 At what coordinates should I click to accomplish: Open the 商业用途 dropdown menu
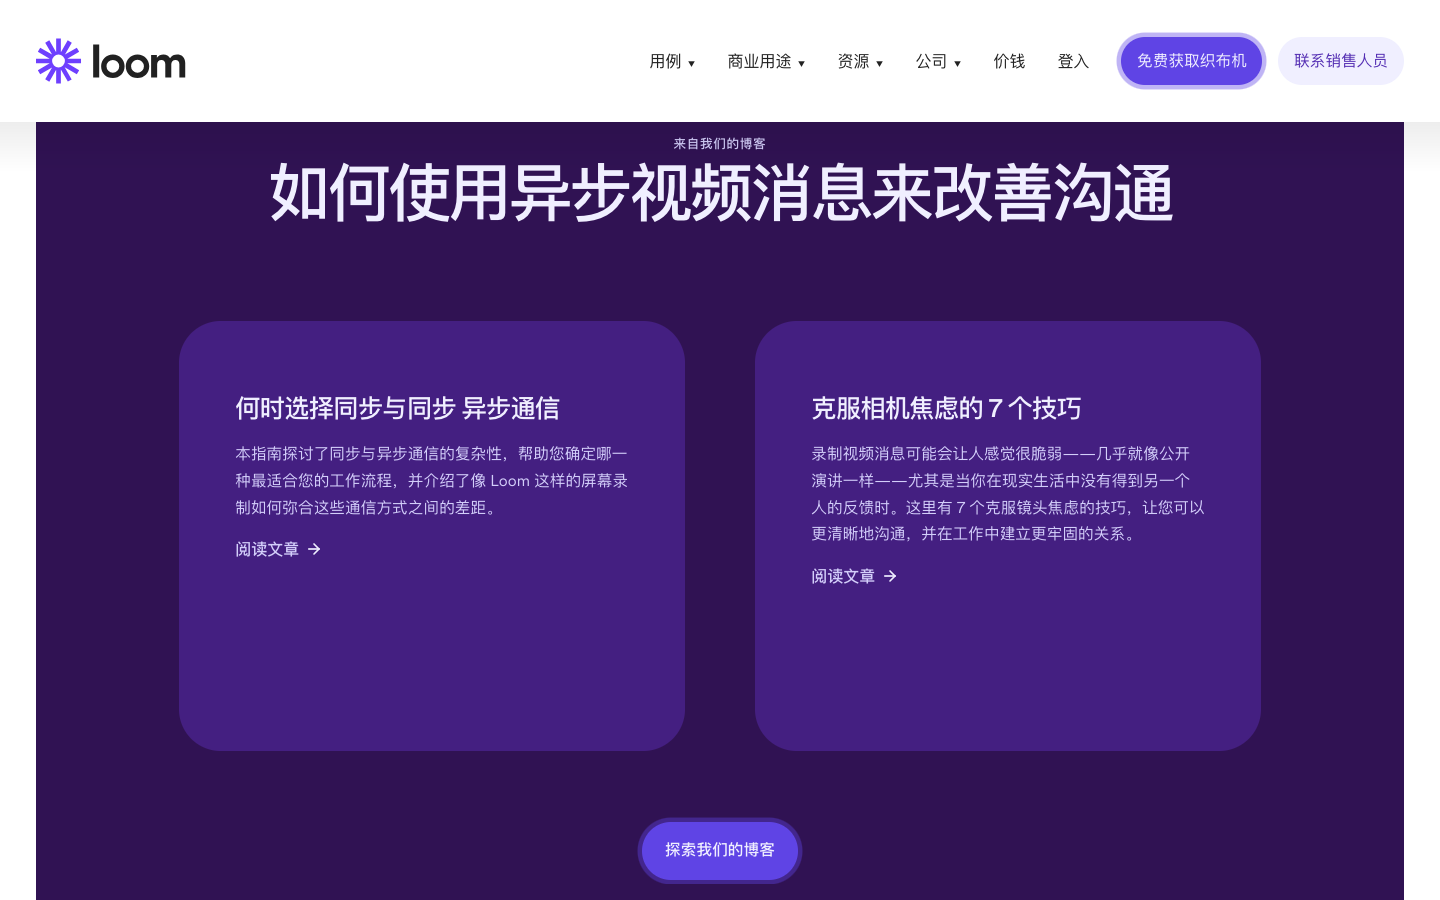click(x=766, y=61)
